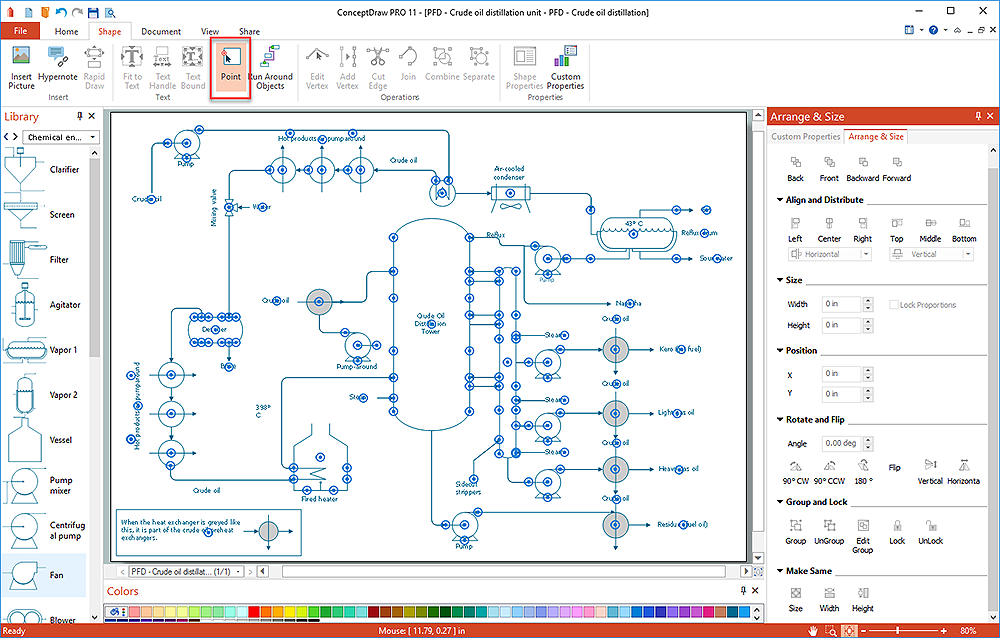Enable Lock Proportions checkbox

click(894, 305)
